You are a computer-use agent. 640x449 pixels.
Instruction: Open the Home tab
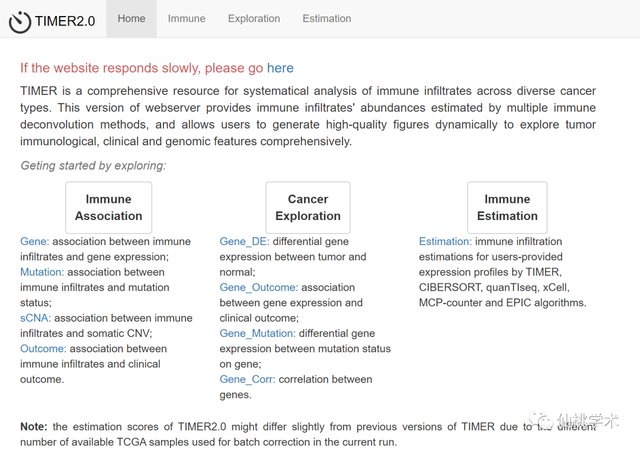coord(131,18)
